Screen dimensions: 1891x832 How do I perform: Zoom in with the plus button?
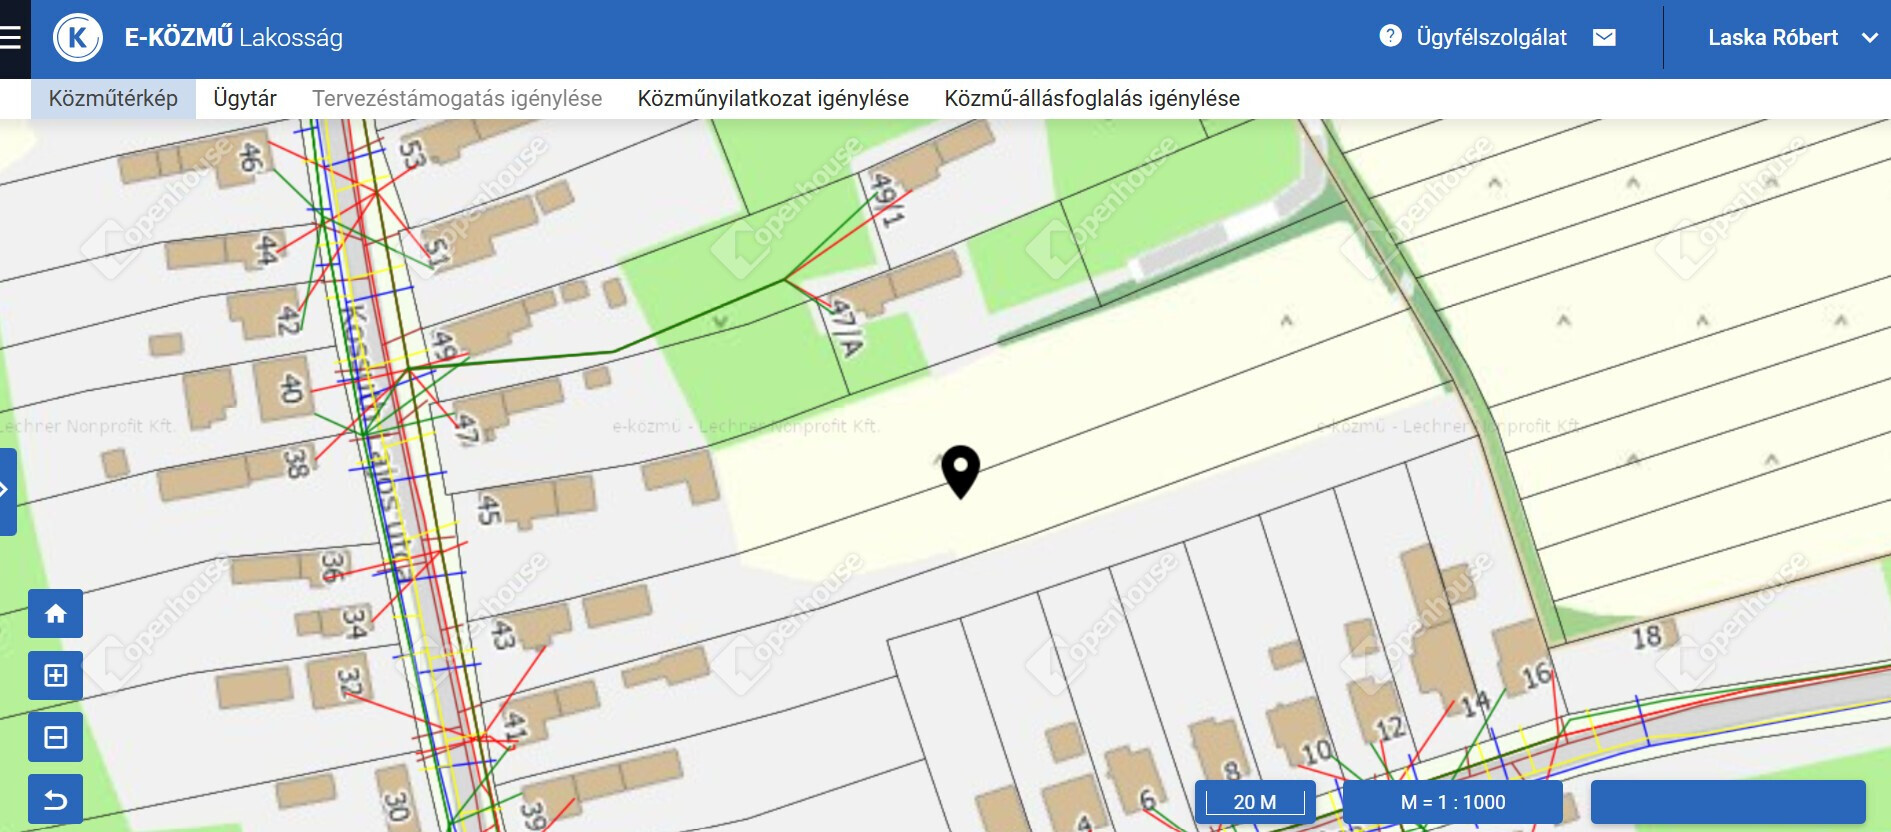point(56,675)
